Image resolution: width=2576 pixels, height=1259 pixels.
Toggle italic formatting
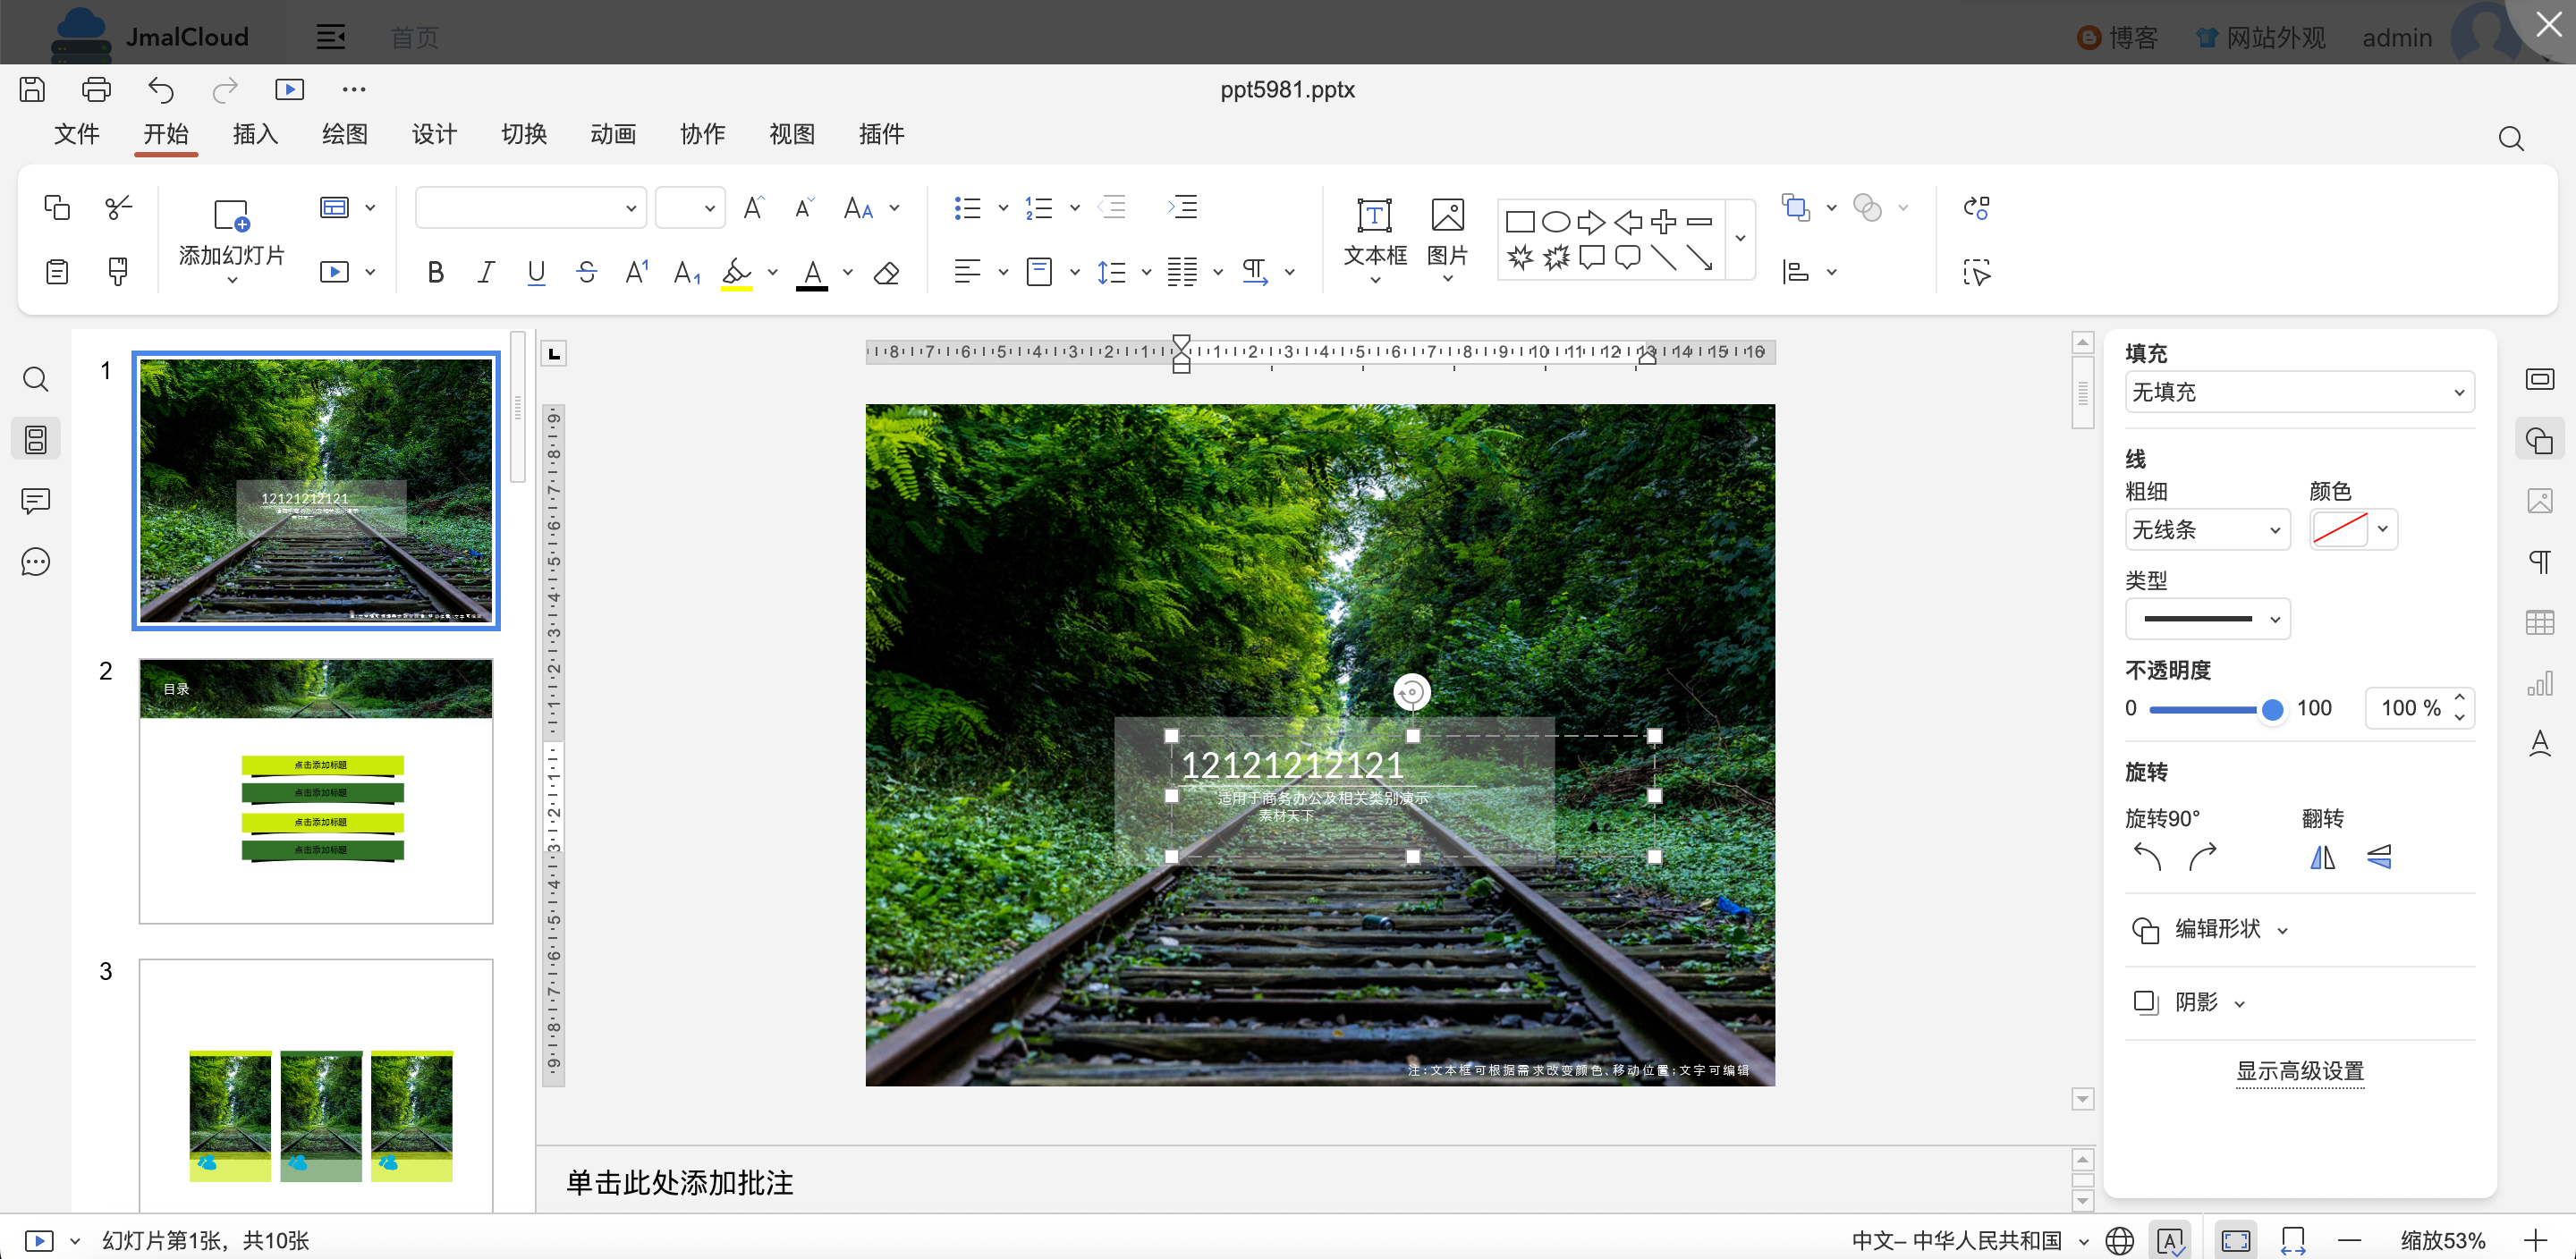click(486, 272)
